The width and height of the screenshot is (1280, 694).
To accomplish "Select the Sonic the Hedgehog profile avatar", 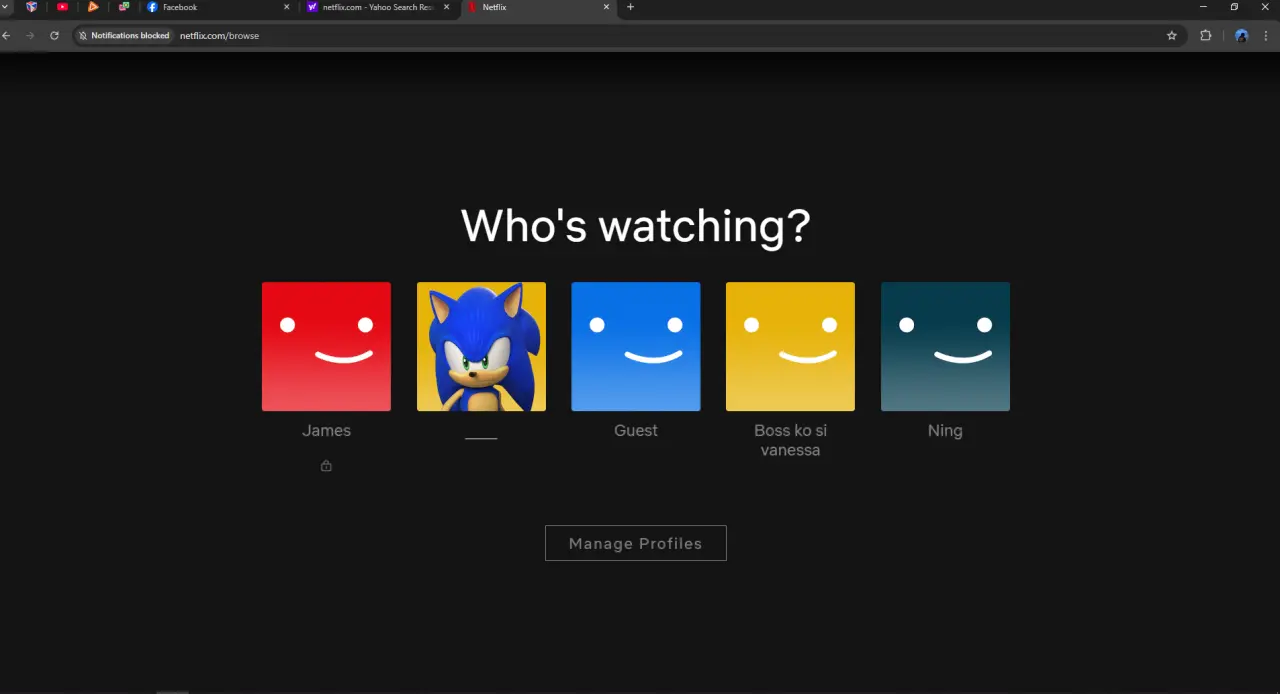I will pos(481,346).
